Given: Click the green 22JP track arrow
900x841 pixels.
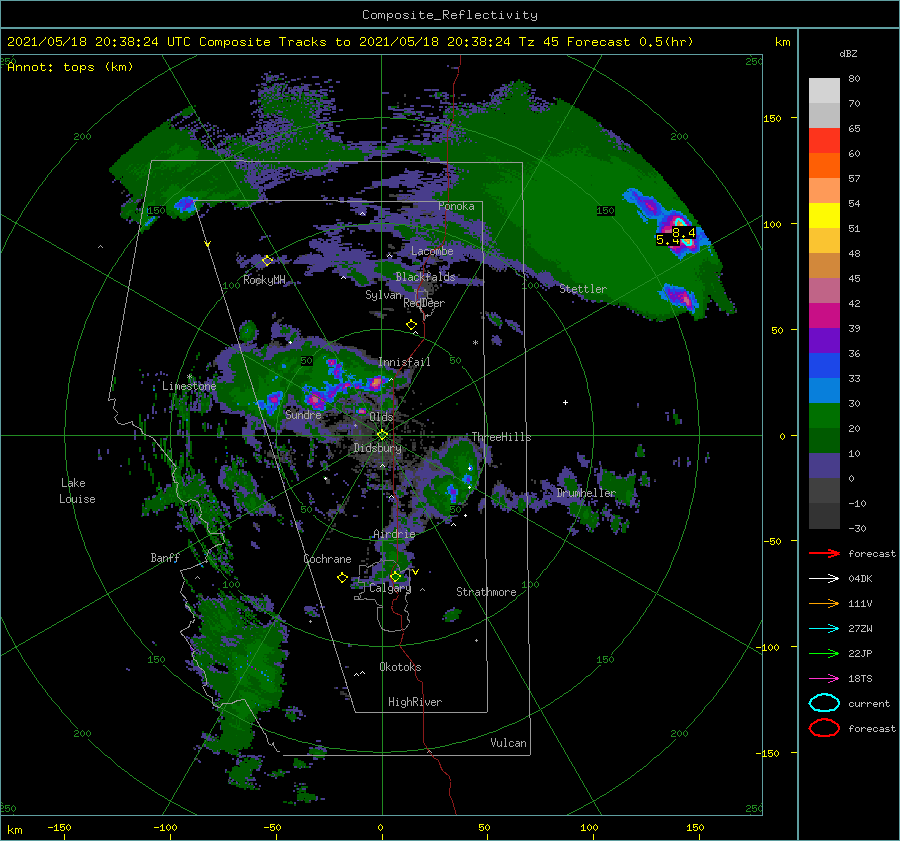Looking at the screenshot, I should pyautogui.click(x=824, y=653).
